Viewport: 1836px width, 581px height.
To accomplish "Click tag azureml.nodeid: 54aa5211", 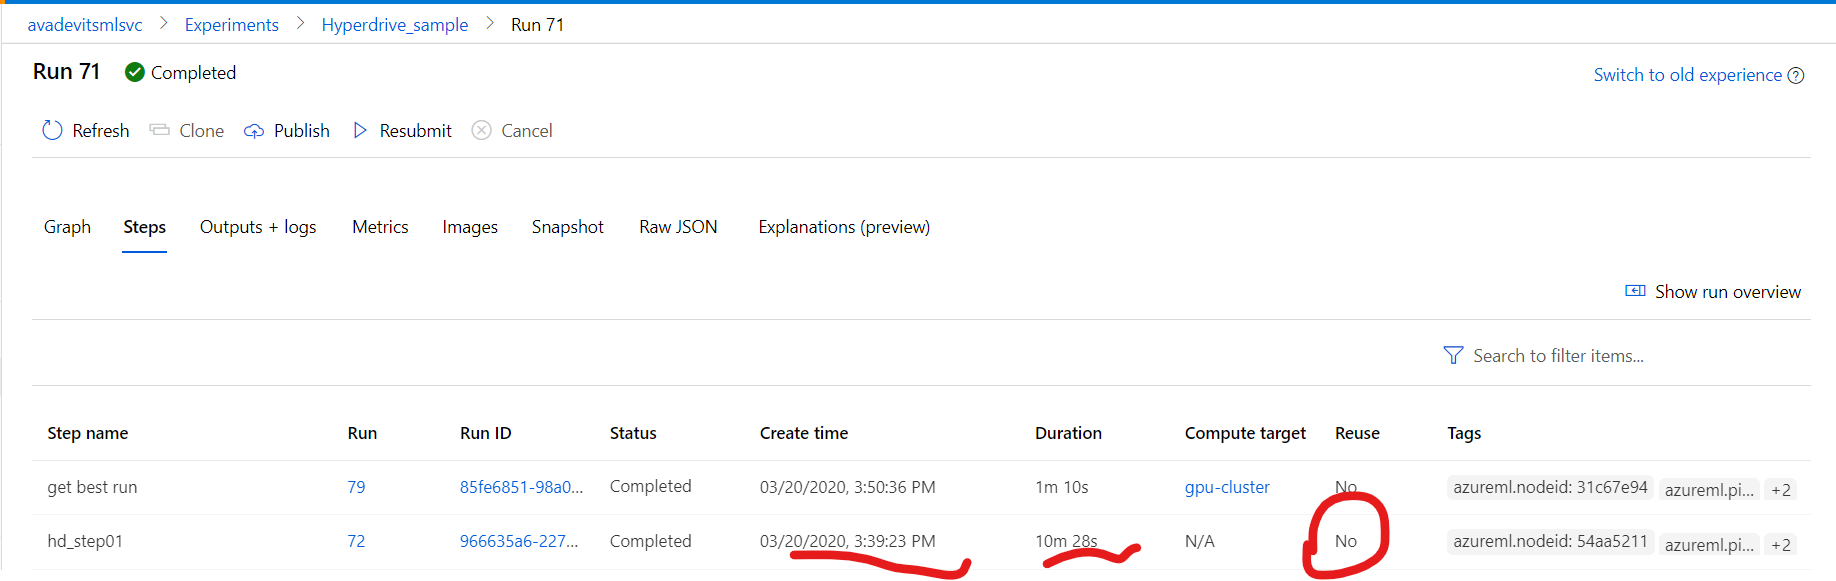I will click(1550, 541).
